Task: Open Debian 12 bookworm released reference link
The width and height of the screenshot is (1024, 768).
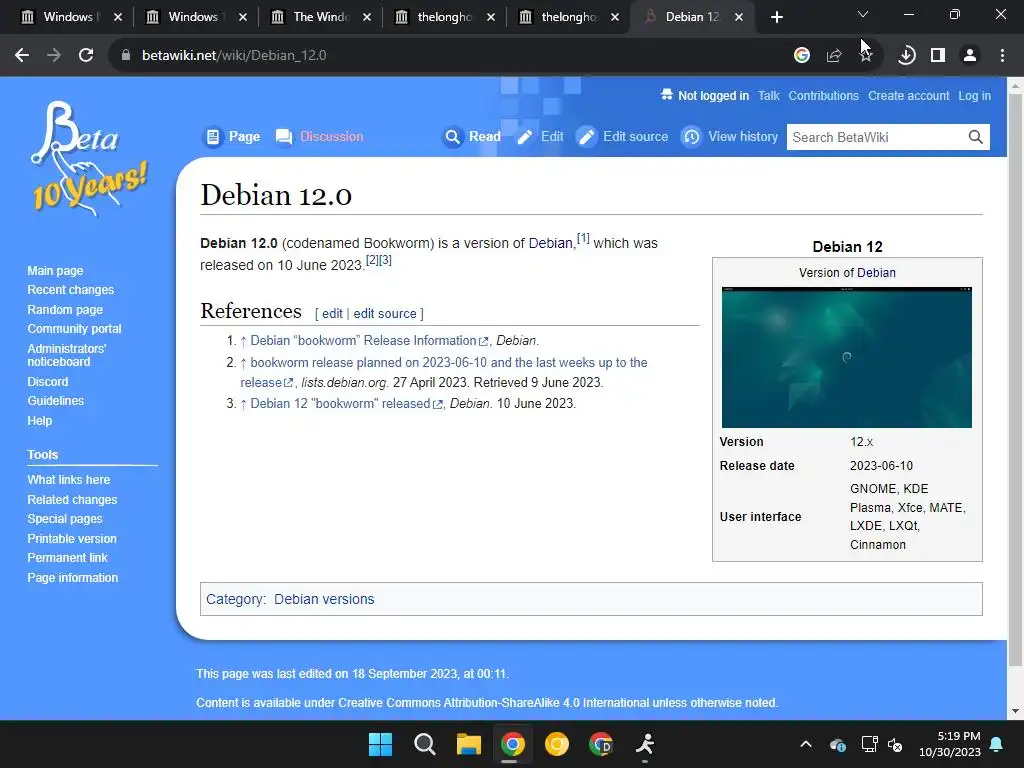Action: [x=346, y=404]
